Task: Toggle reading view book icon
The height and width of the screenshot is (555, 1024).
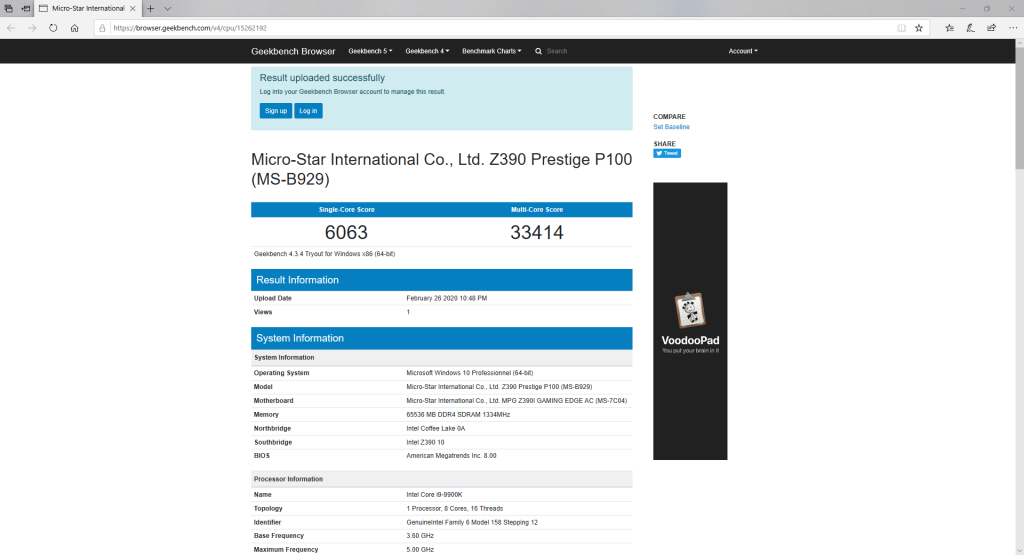Action: pyautogui.click(x=901, y=28)
